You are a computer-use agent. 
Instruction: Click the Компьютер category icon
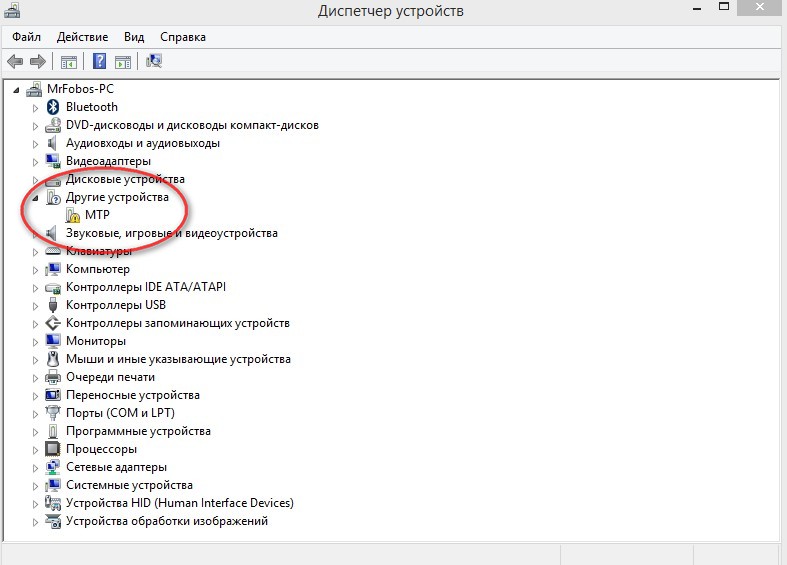coord(53,269)
